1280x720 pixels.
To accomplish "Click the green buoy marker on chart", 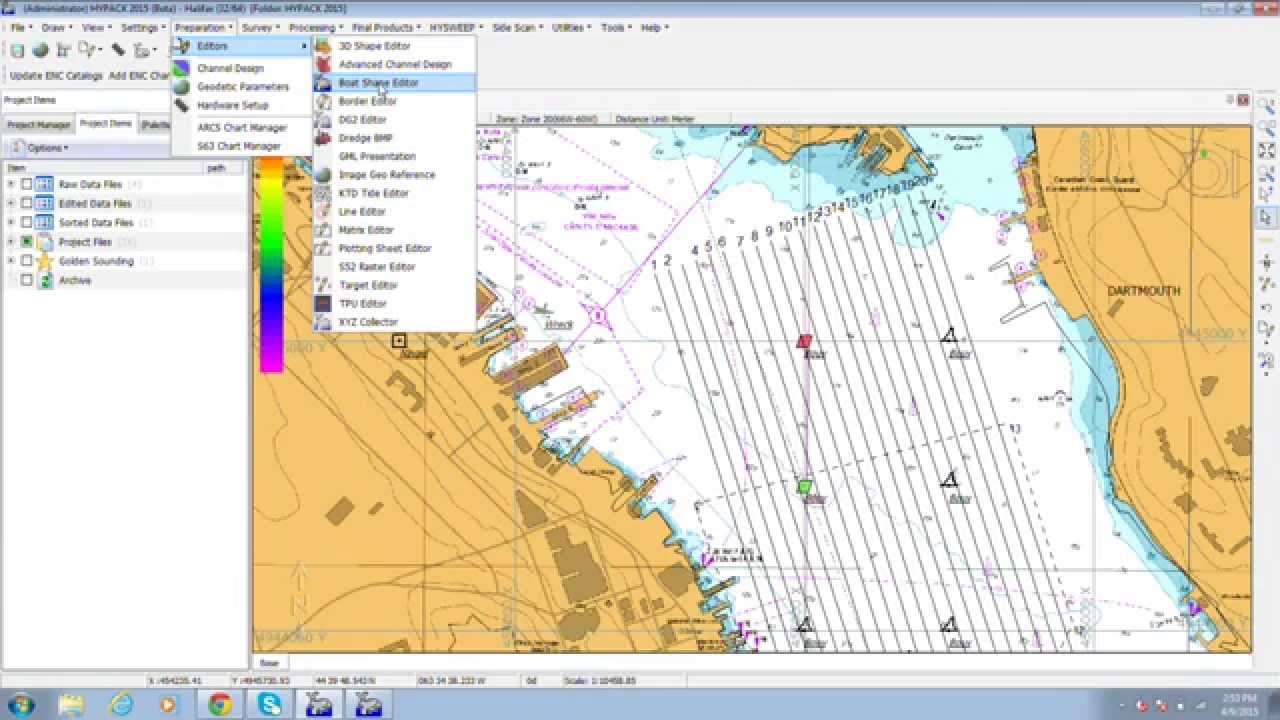I will [x=804, y=487].
